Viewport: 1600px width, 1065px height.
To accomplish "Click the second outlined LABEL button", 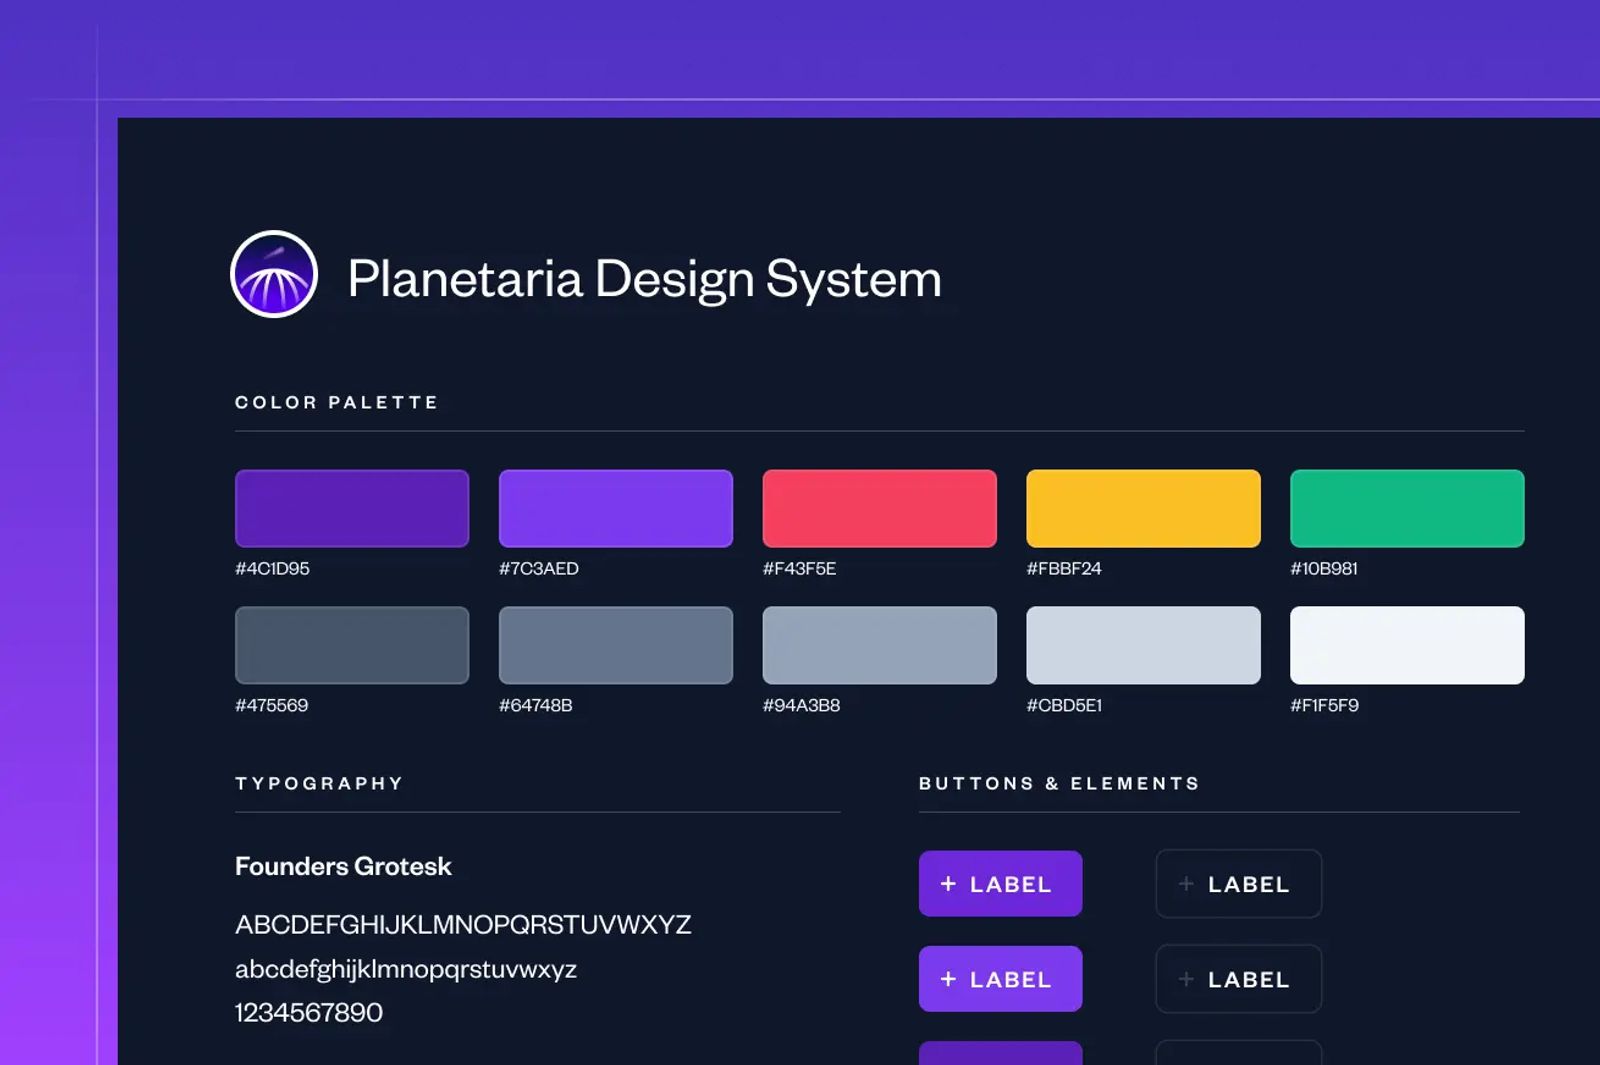I will coord(1238,979).
